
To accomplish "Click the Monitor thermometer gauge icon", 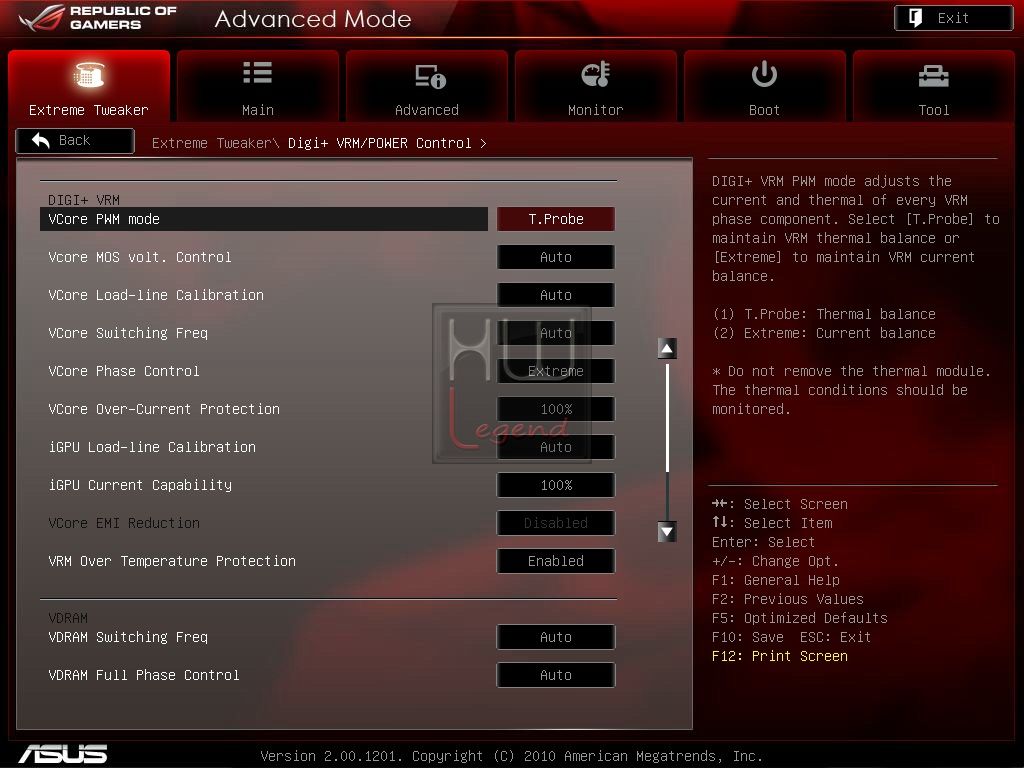I will pos(596,74).
